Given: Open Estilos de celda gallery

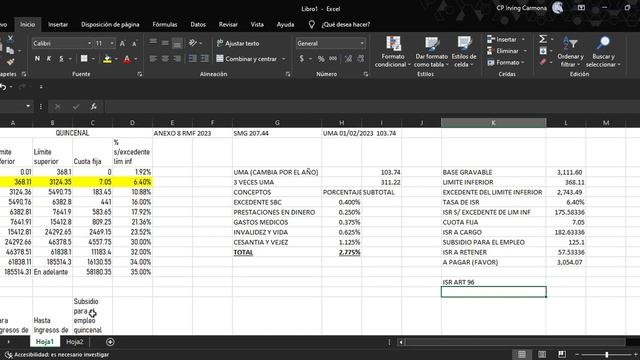Looking at the screenshot, I should [x=464, y=52].
